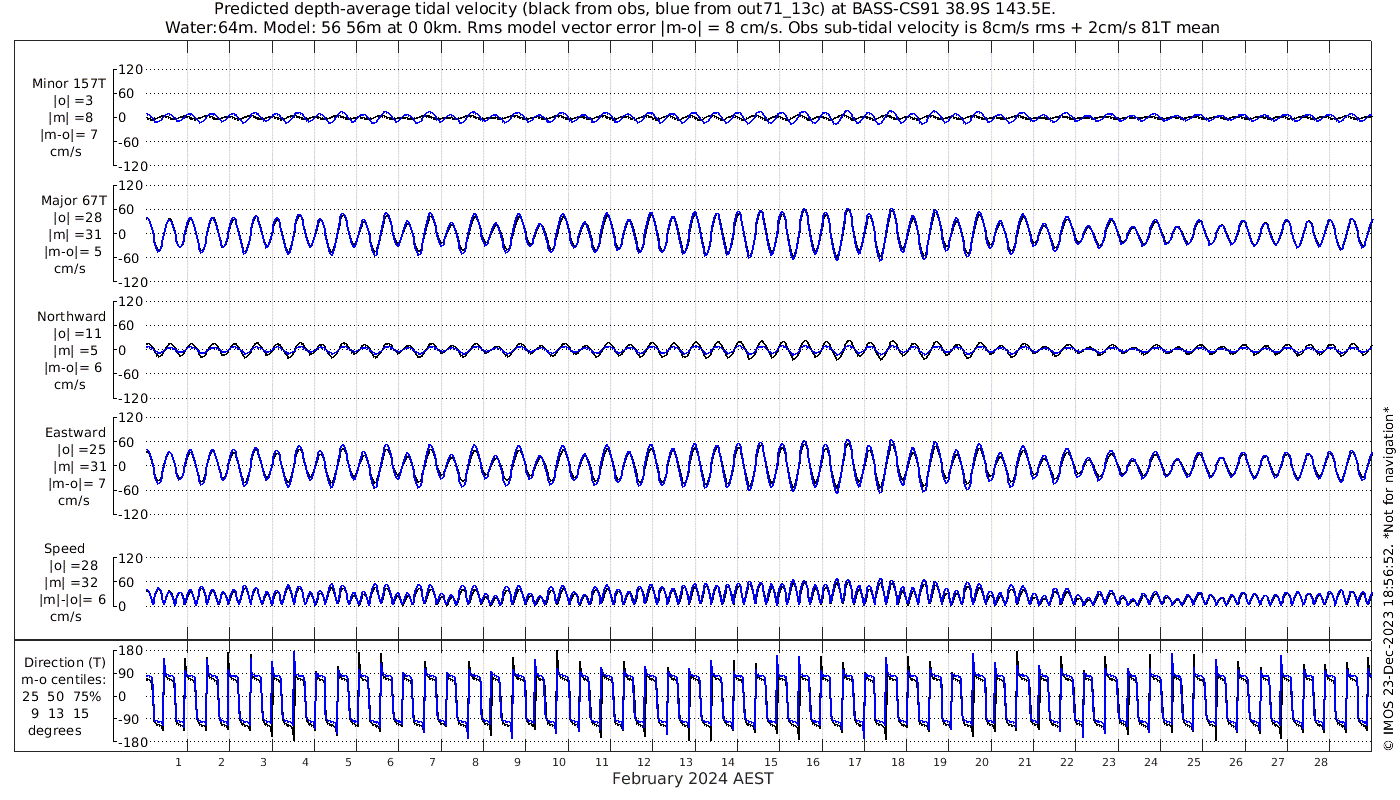
Task: Click day 21 on the date axis
Action: (x=1025, y=762)
